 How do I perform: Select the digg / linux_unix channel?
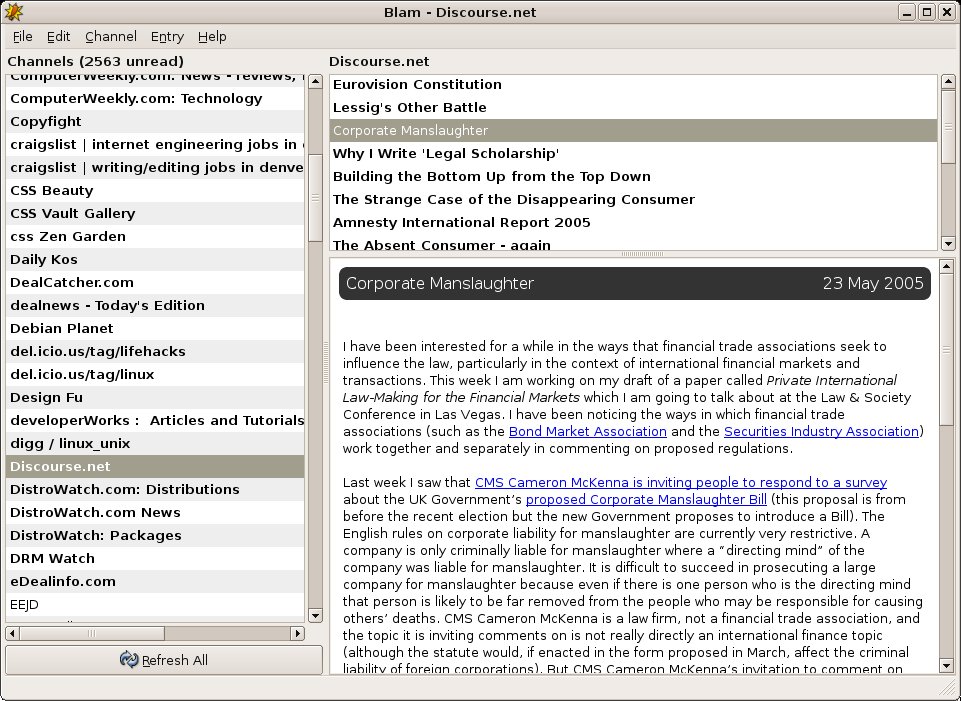(155, 443)
